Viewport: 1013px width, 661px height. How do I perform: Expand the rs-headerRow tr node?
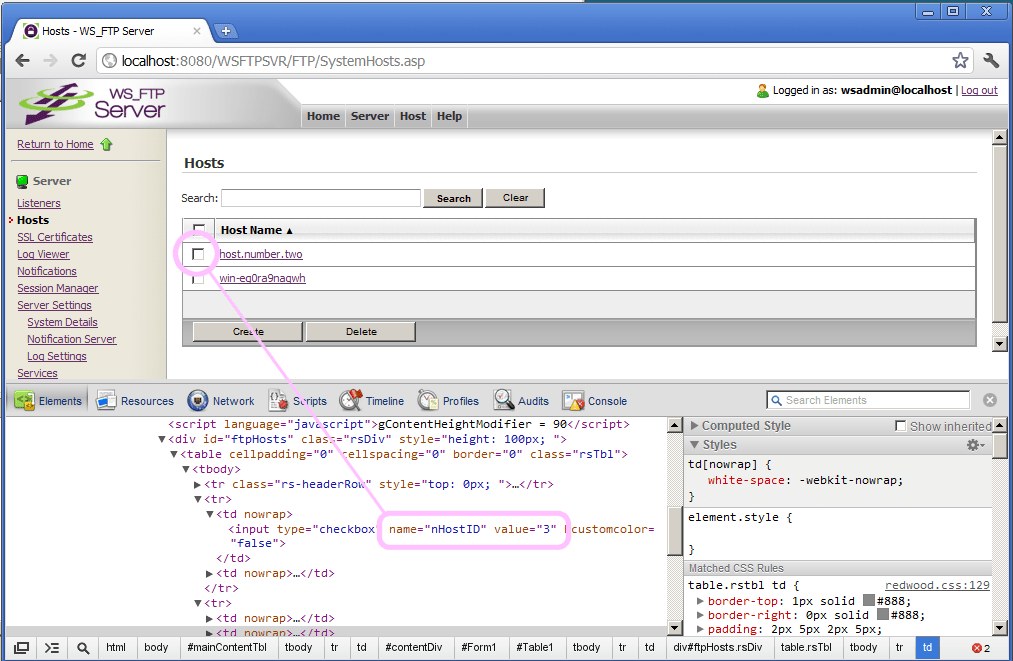pos(198,484)
